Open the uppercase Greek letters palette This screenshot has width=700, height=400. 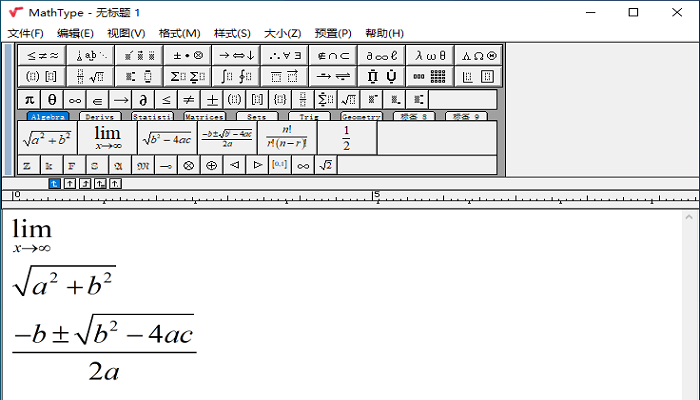479,55
